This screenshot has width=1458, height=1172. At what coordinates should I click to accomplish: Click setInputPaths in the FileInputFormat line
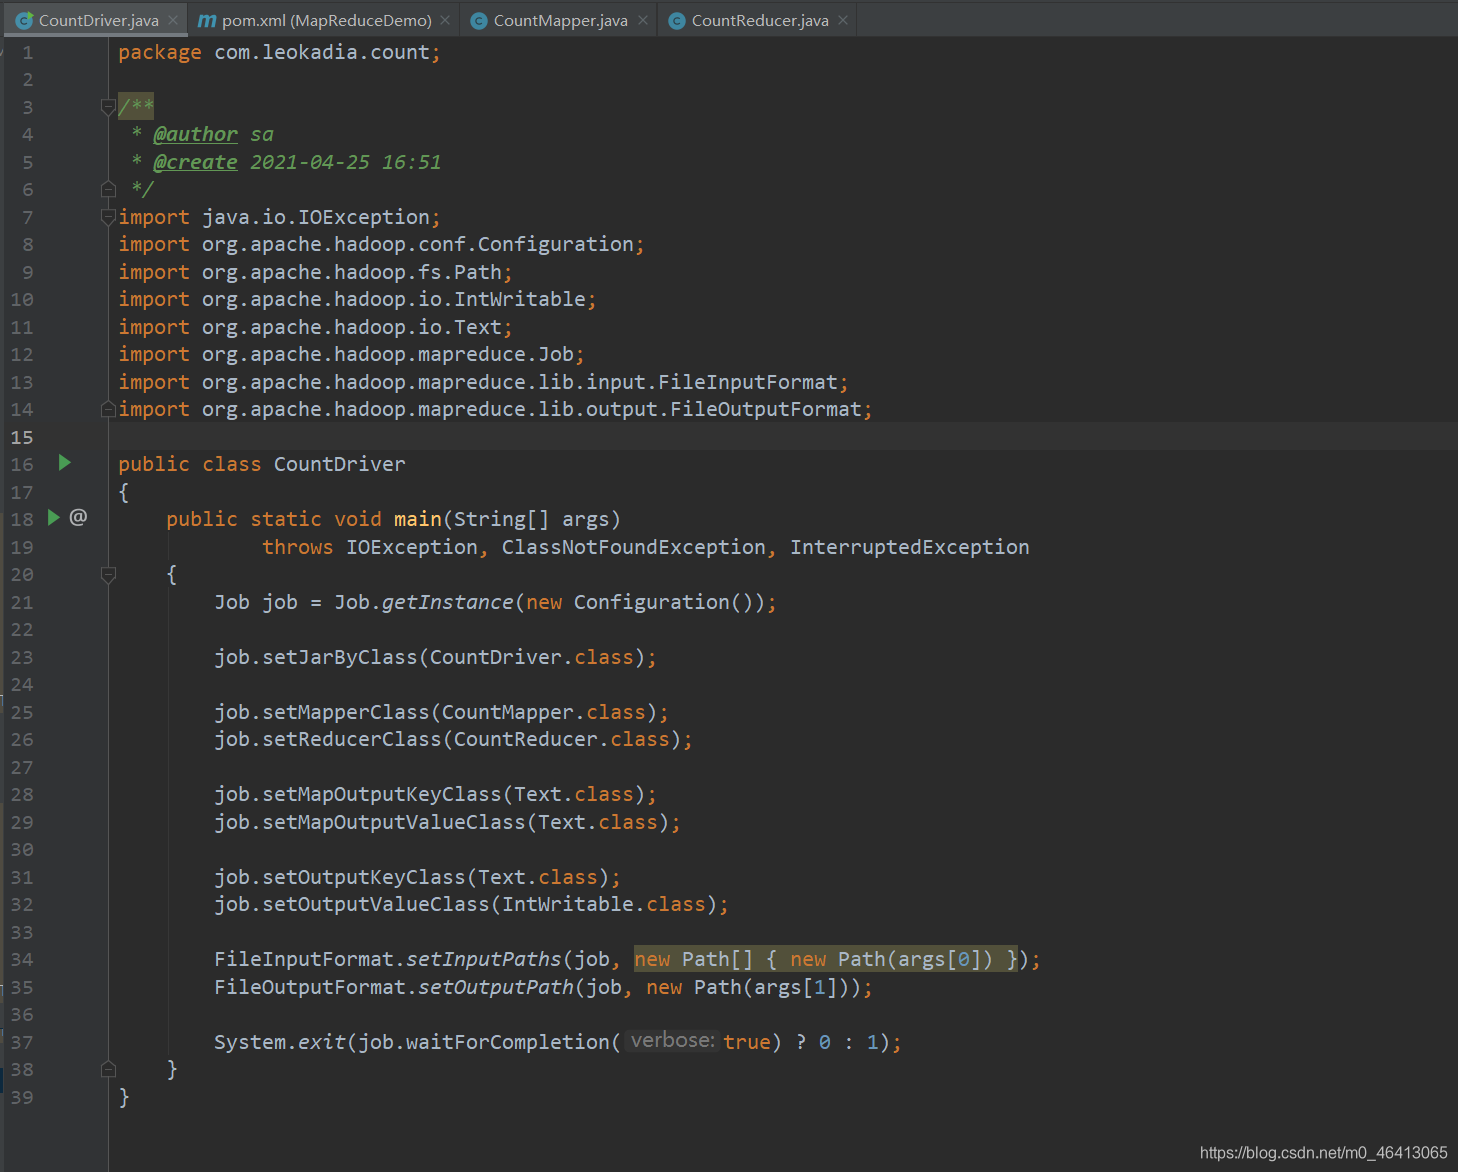click(484, 959)
